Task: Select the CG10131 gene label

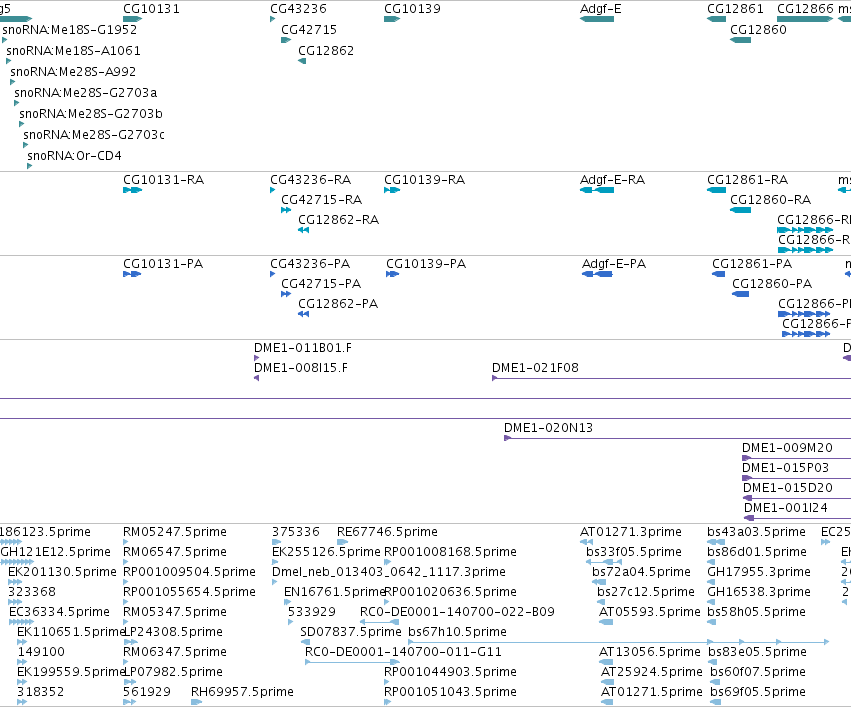Action: 151,9
